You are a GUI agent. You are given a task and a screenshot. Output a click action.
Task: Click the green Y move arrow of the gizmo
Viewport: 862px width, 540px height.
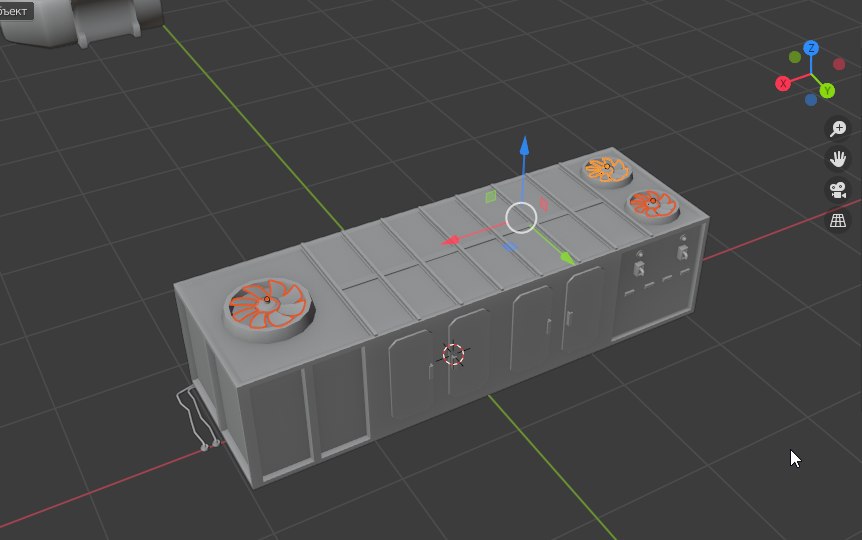click(x=567, y=257)
